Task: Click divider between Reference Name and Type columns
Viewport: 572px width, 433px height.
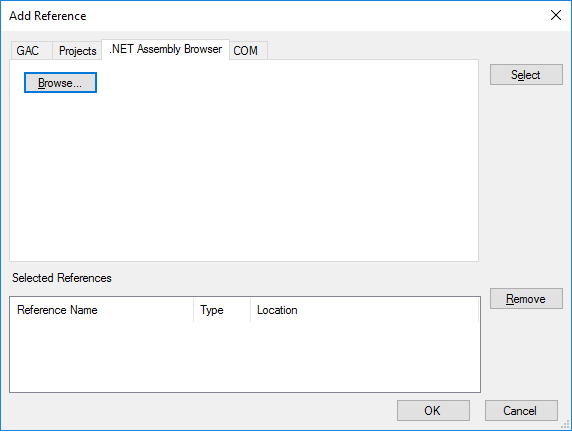Action: coord(194,310)
